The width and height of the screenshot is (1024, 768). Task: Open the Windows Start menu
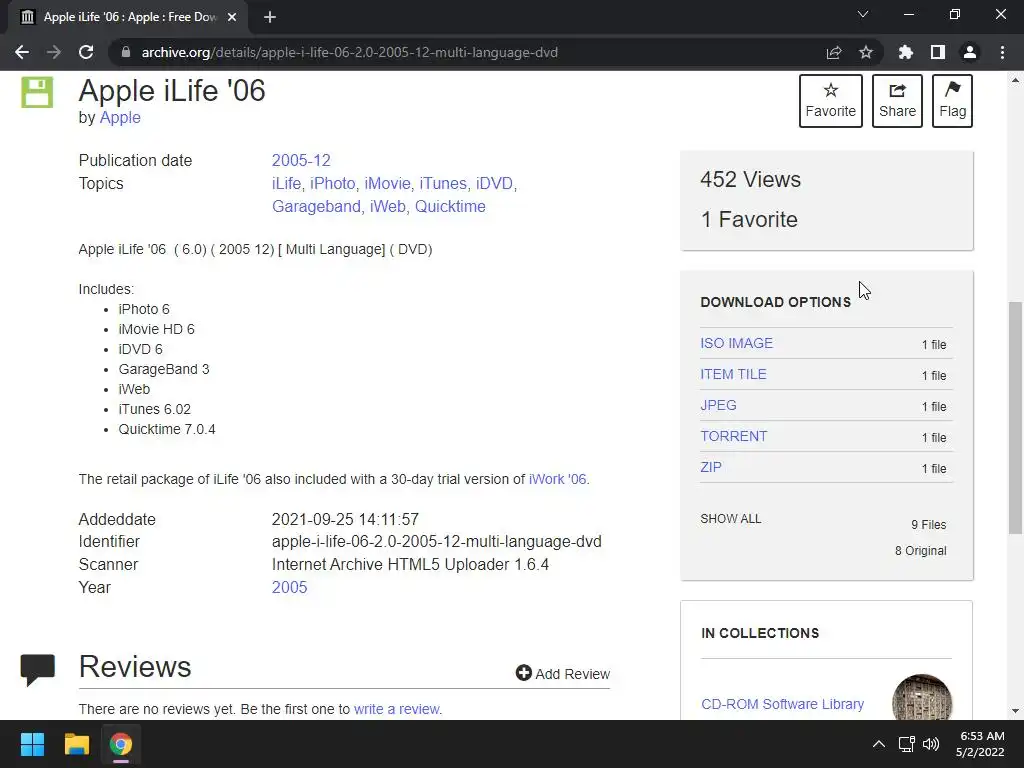[32, 744]
